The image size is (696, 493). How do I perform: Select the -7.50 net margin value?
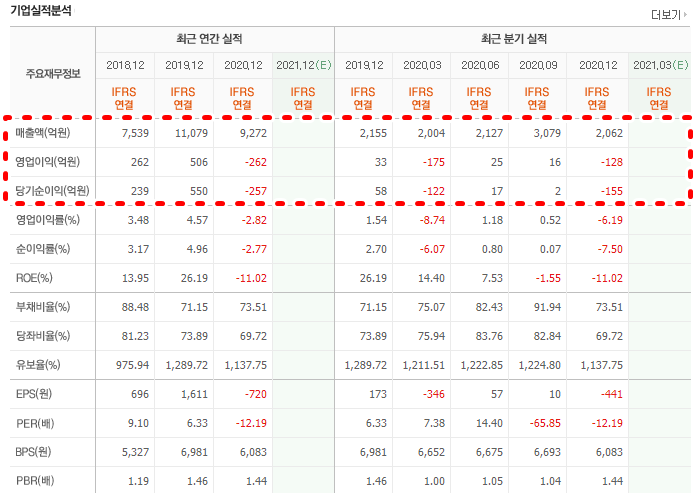click(x=610, y=249)
